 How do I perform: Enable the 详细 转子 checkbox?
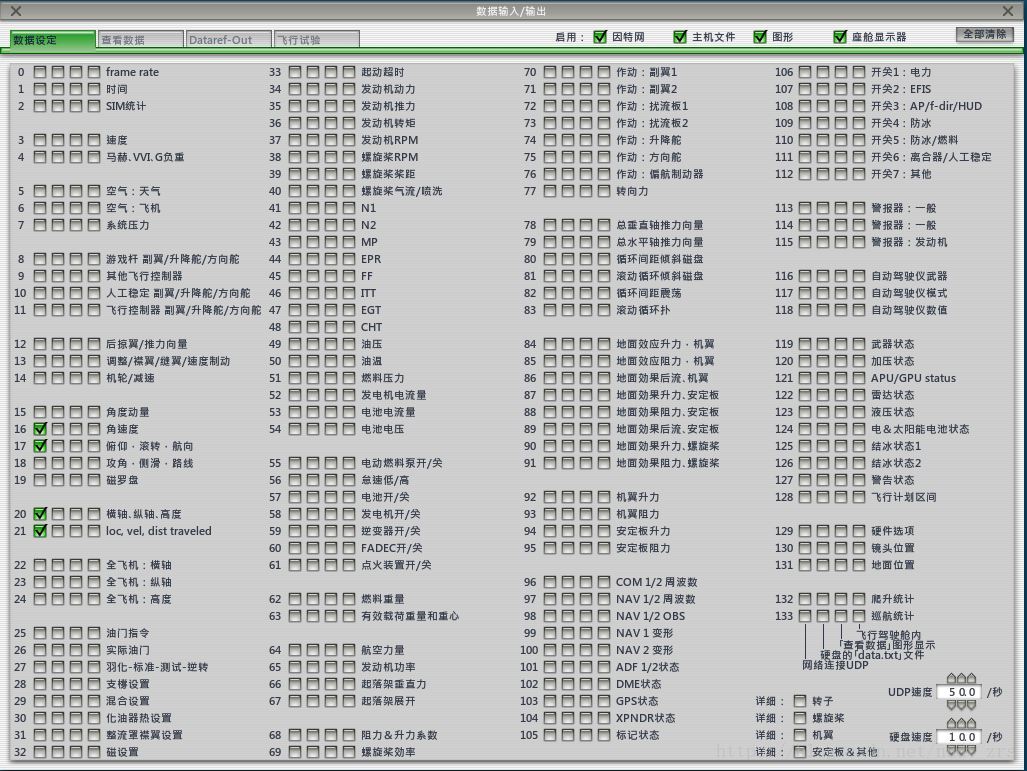(800, 701)
